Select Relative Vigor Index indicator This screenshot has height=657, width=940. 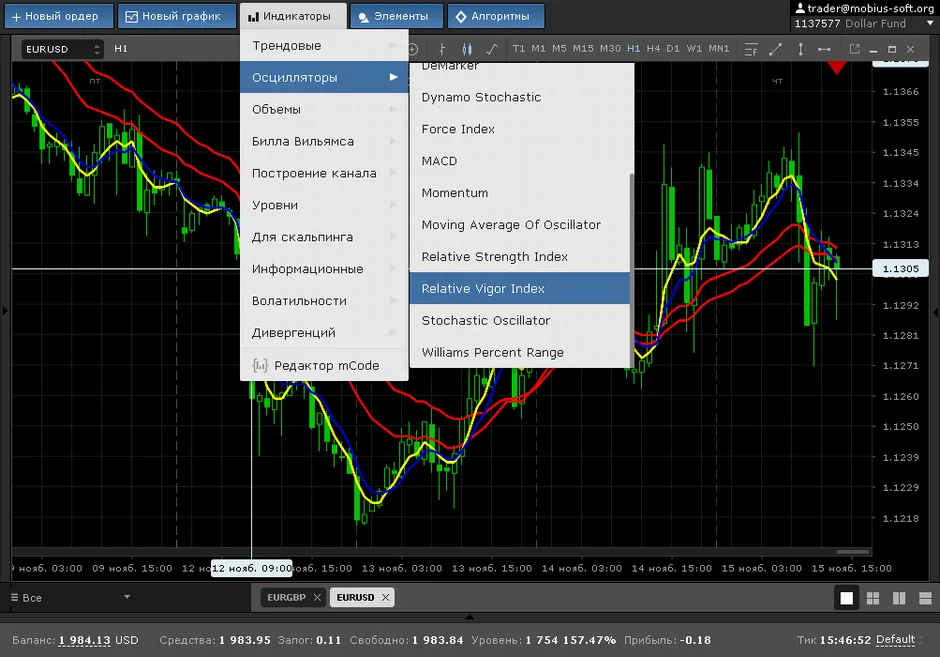pyautogui.click(x=520, y=288)
